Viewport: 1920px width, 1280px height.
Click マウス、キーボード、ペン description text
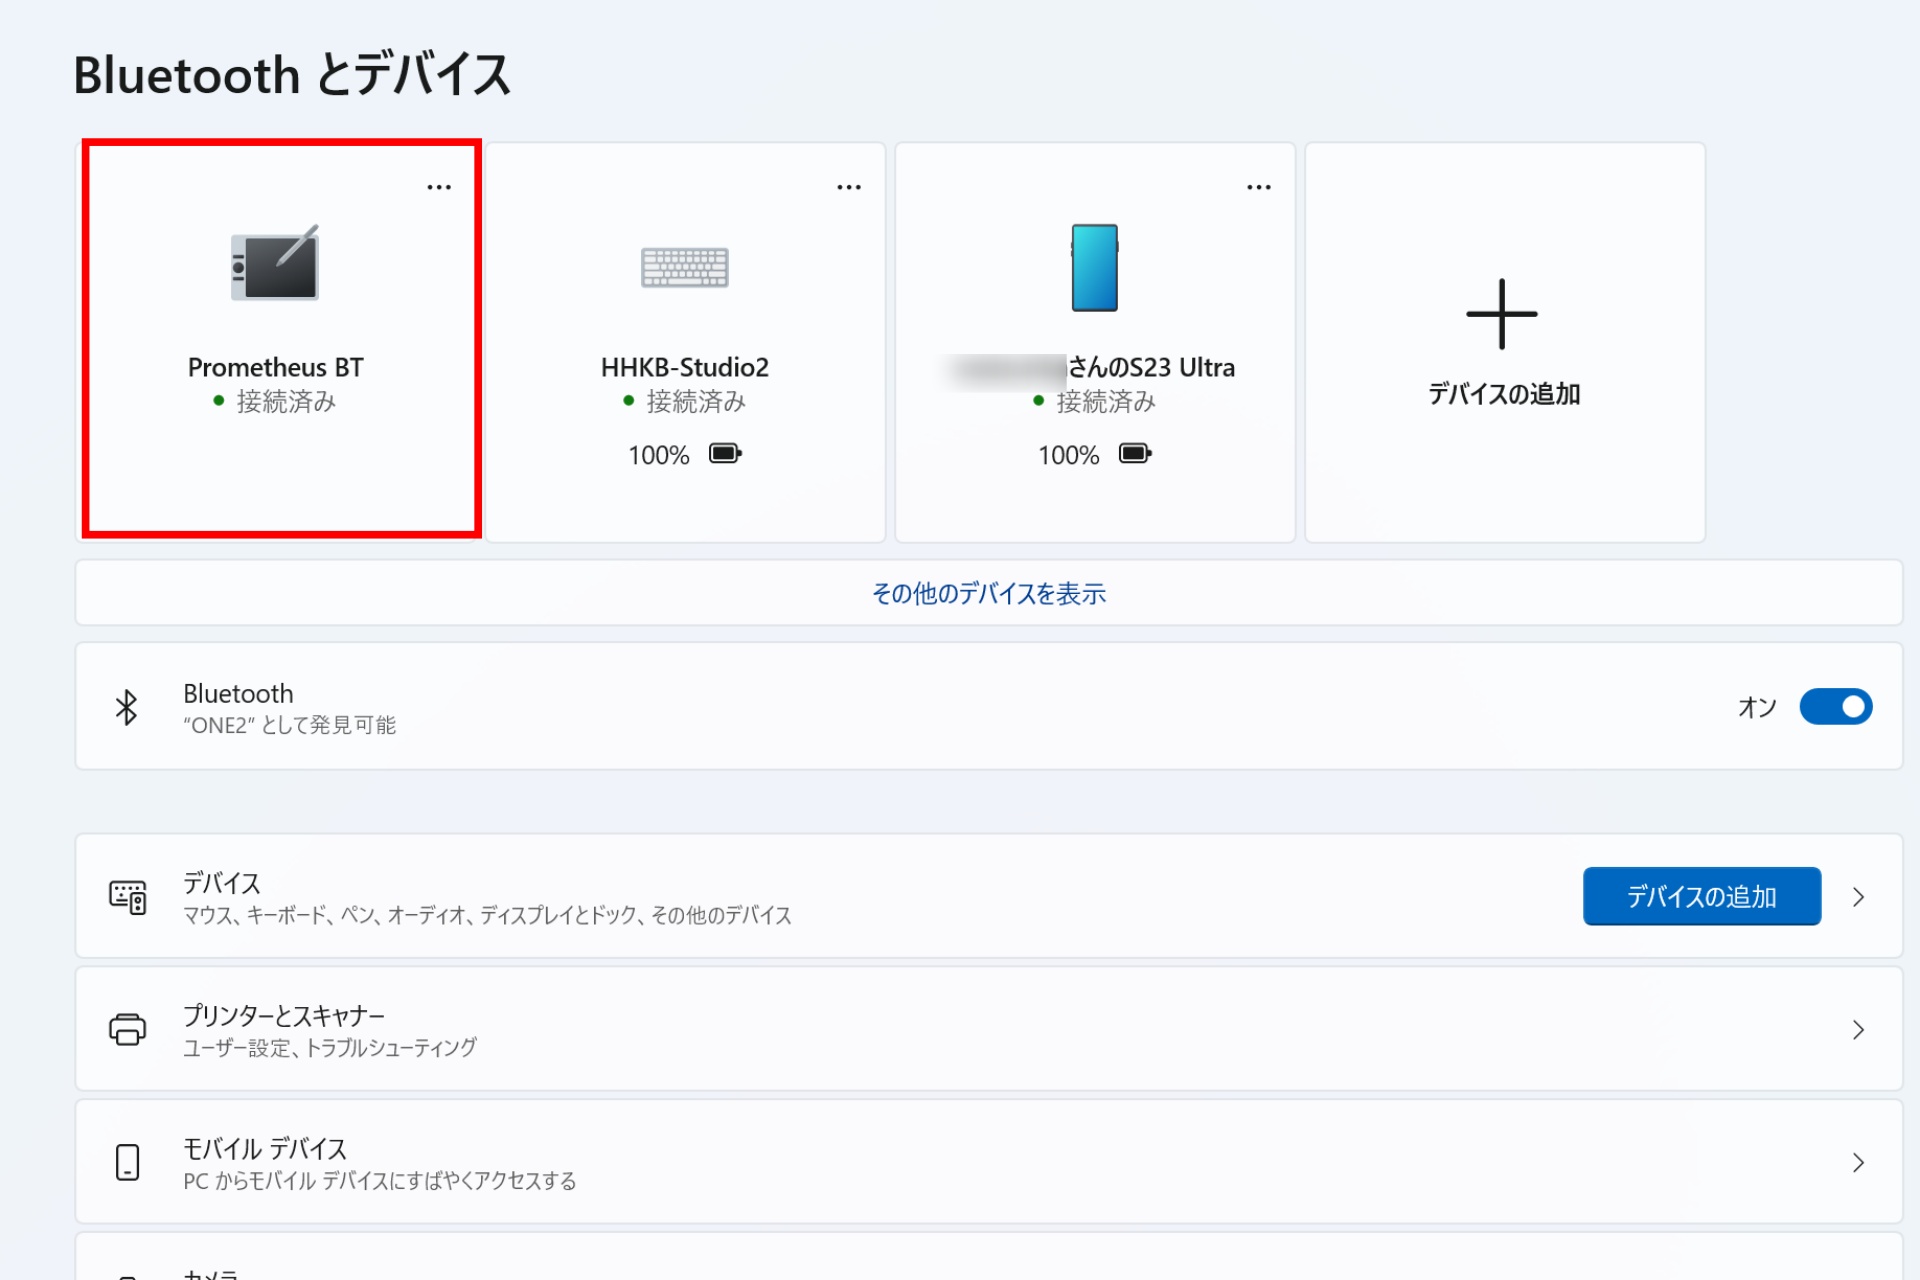[487, 915]
